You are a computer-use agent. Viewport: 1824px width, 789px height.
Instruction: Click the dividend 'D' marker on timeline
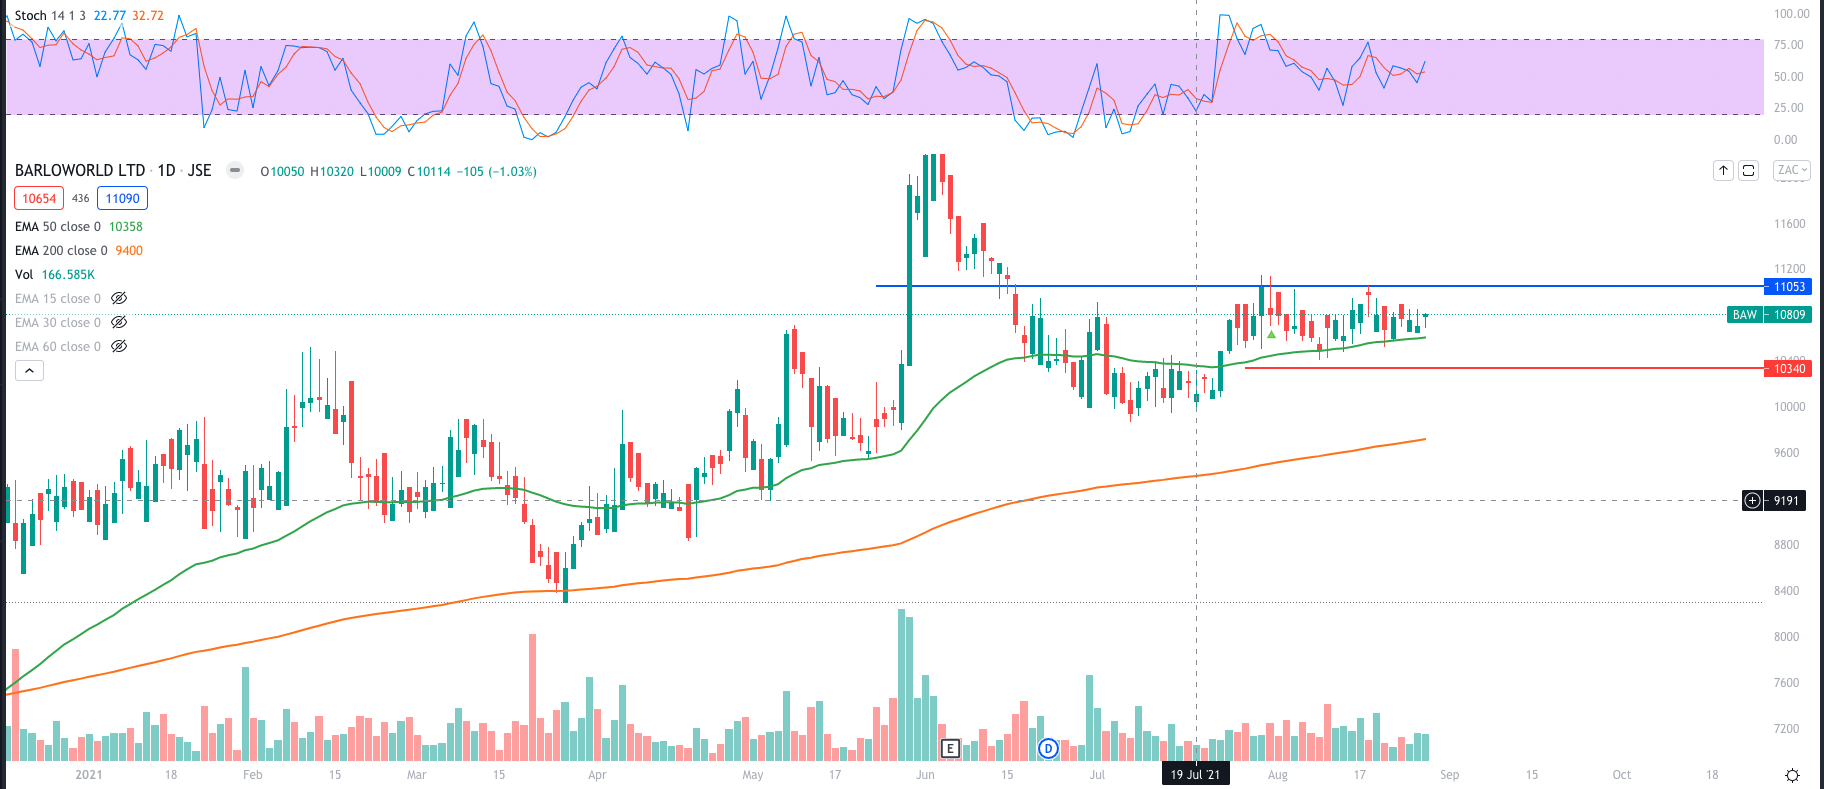pos(1048,748)
